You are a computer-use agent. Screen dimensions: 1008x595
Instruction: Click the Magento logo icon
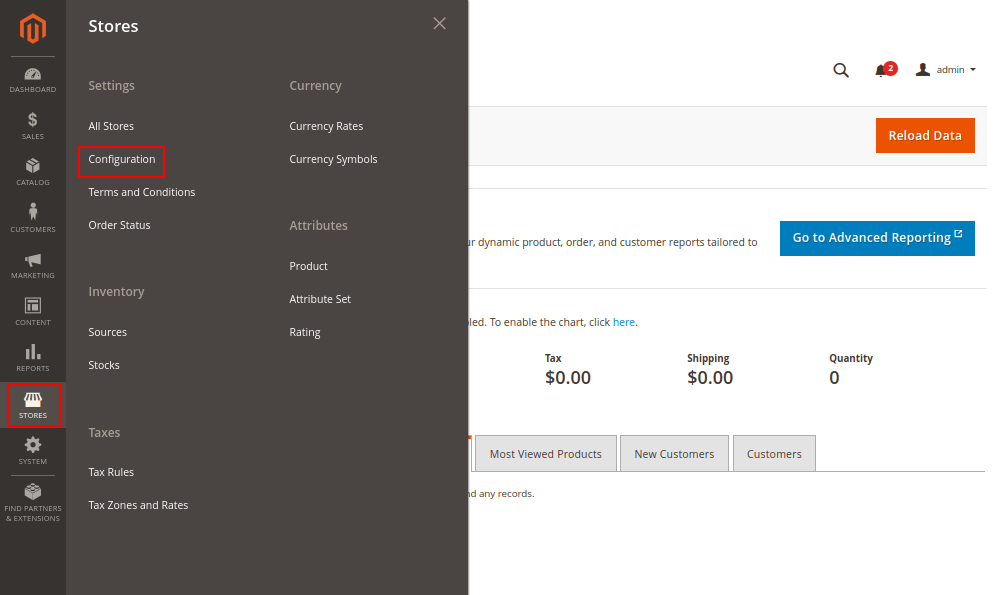pyautogui.click(x=33, y=29)
